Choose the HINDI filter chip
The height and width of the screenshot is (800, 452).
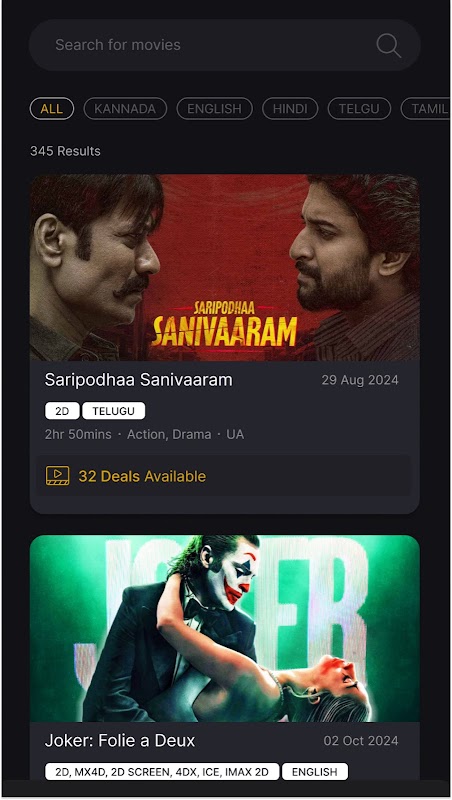290,109
